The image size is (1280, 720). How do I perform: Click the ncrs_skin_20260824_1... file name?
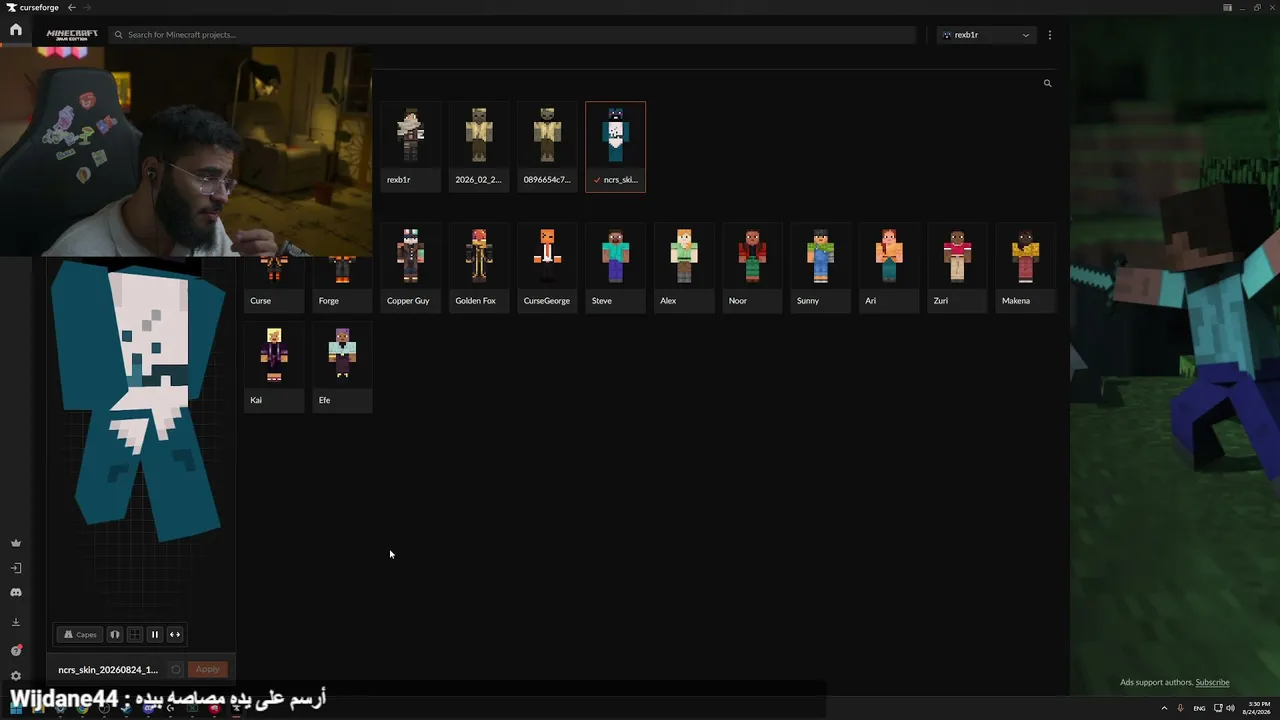pos(108,669)
